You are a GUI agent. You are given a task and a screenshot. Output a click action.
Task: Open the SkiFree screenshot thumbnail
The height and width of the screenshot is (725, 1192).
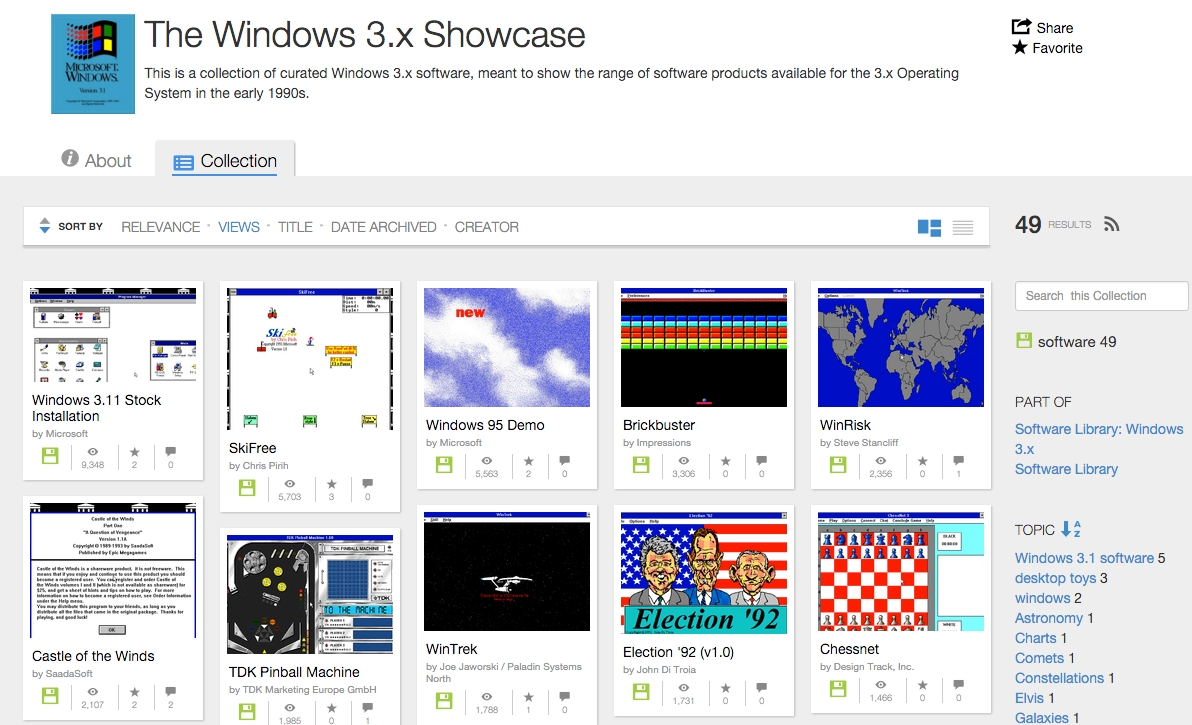tap(310, 359)
